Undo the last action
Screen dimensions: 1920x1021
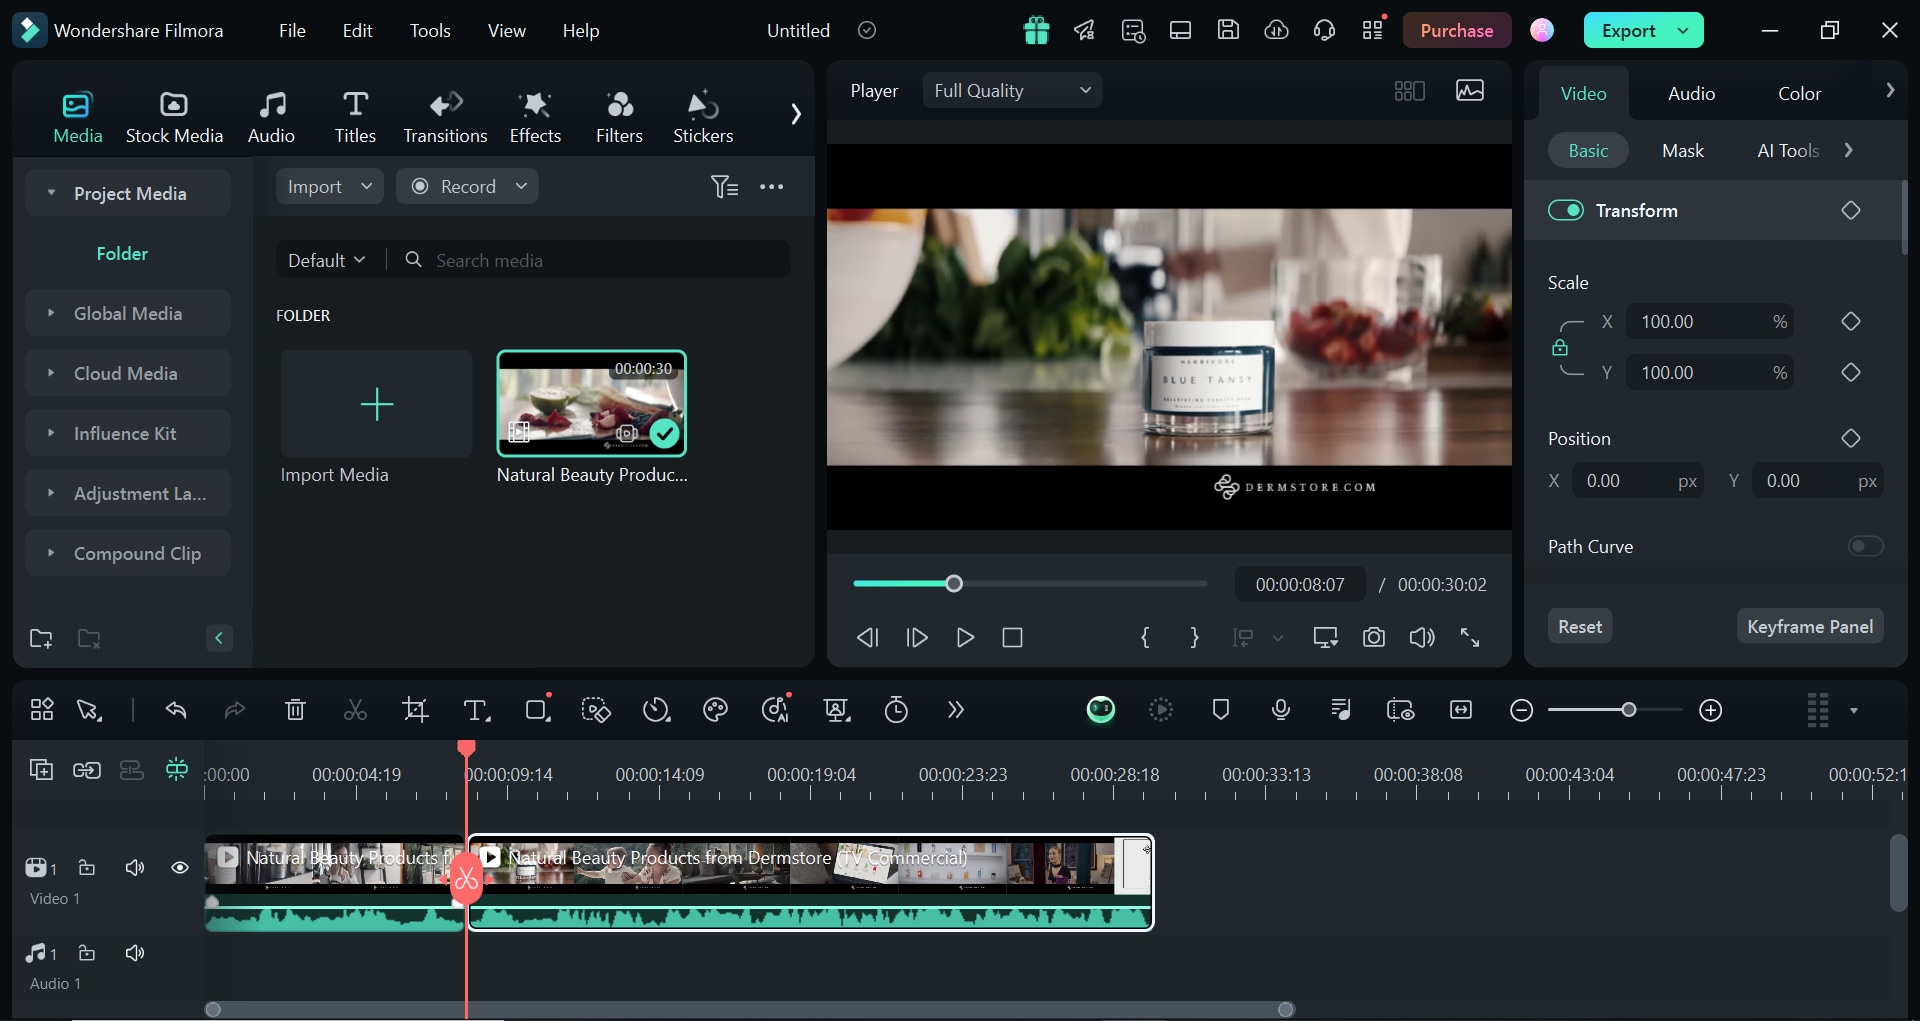(x=176, y=710)
